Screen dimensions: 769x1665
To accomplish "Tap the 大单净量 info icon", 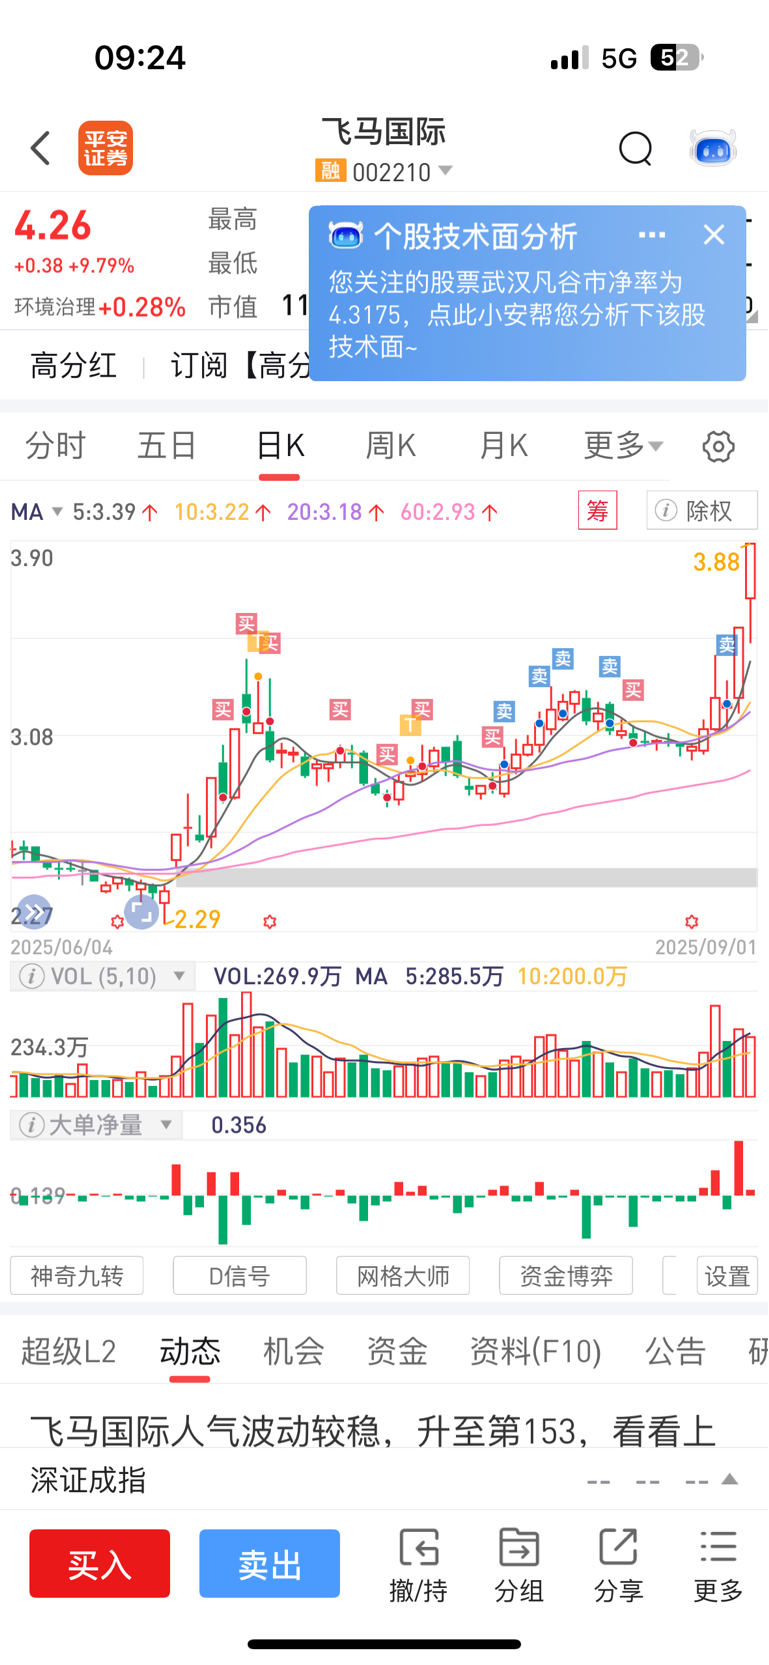I will coord(32,1125).
